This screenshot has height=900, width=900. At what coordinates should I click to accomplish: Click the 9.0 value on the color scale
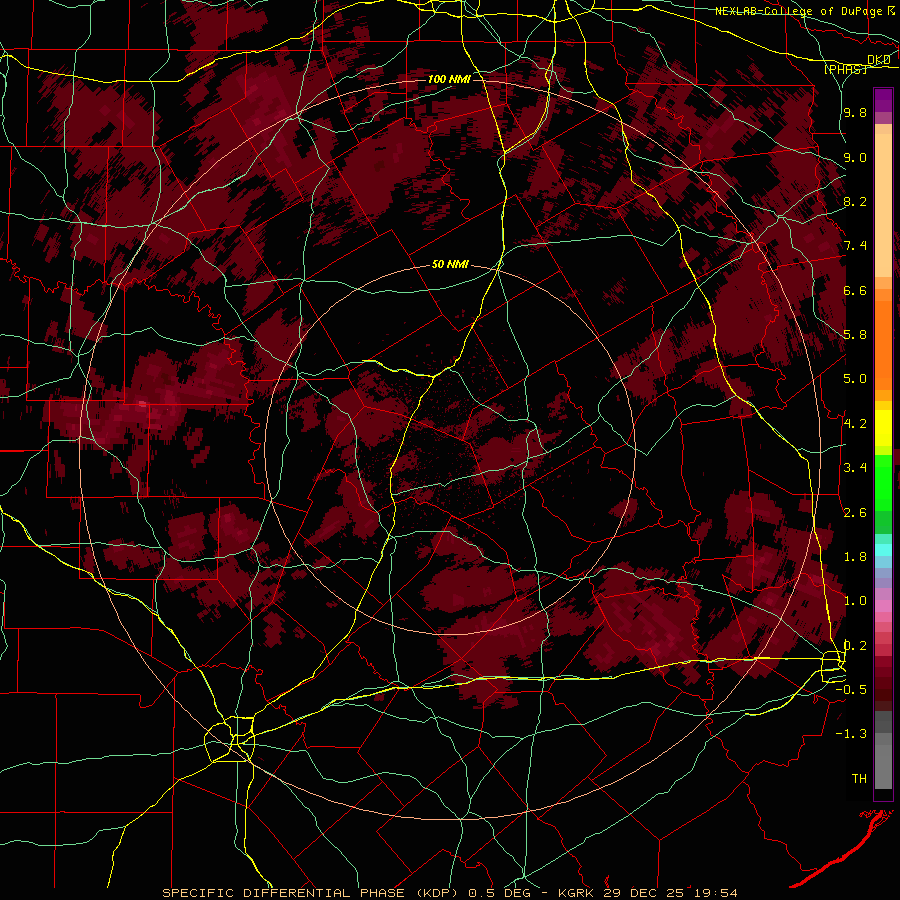point(855,157)
